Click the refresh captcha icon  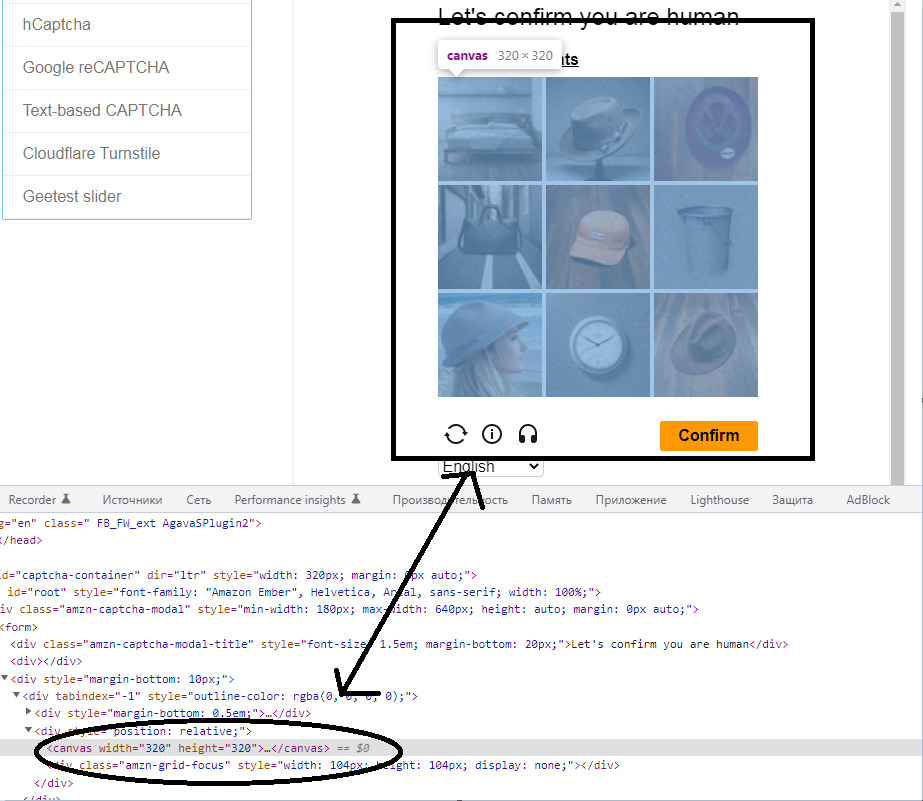coord(456,434)
